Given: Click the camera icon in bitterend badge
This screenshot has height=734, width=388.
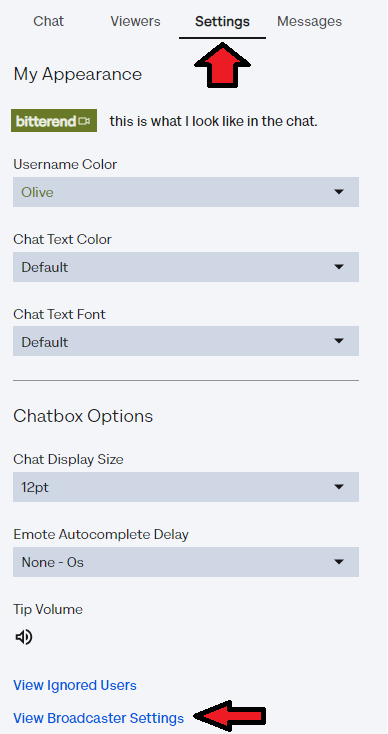Looking at the screenshot, I should (84, 121).
